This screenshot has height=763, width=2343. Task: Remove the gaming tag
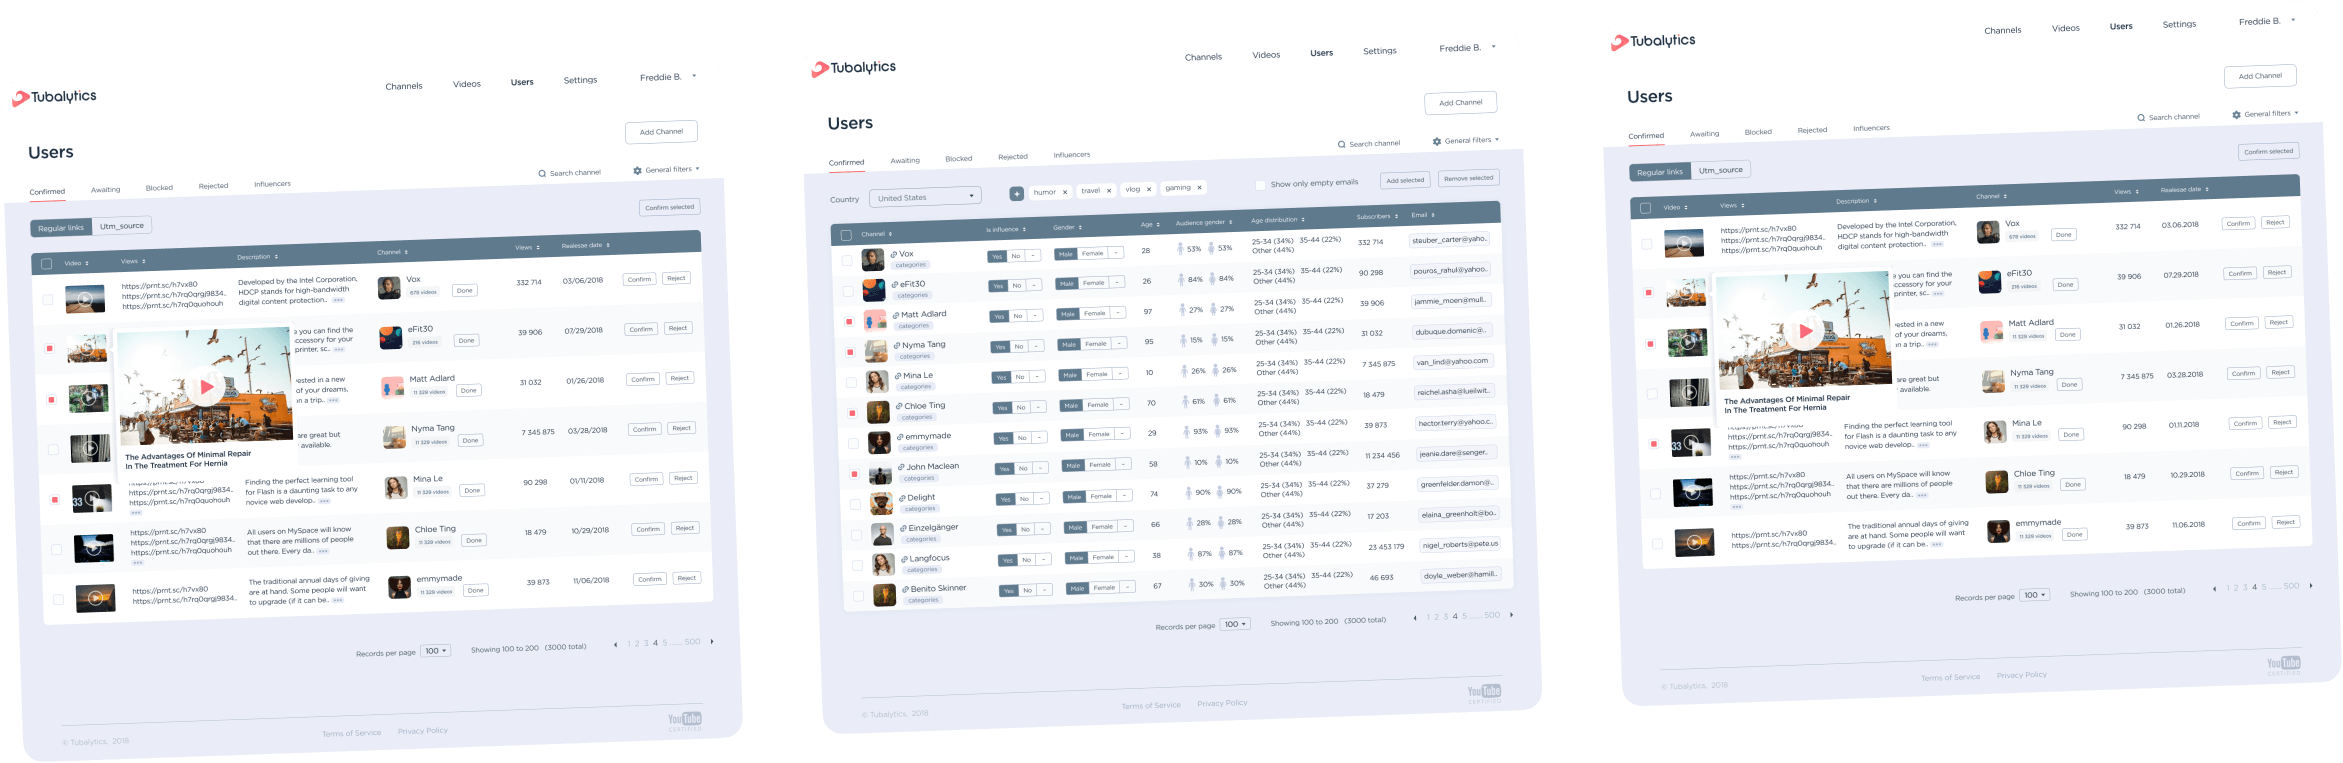click(x=1199, y=187)
